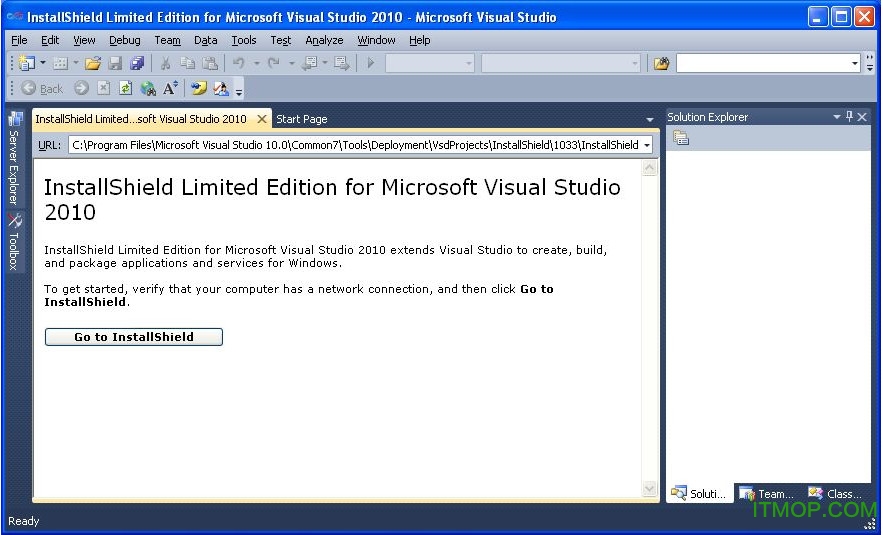
Task: Click the Refresh Browser icon
Action: (126, 88)
